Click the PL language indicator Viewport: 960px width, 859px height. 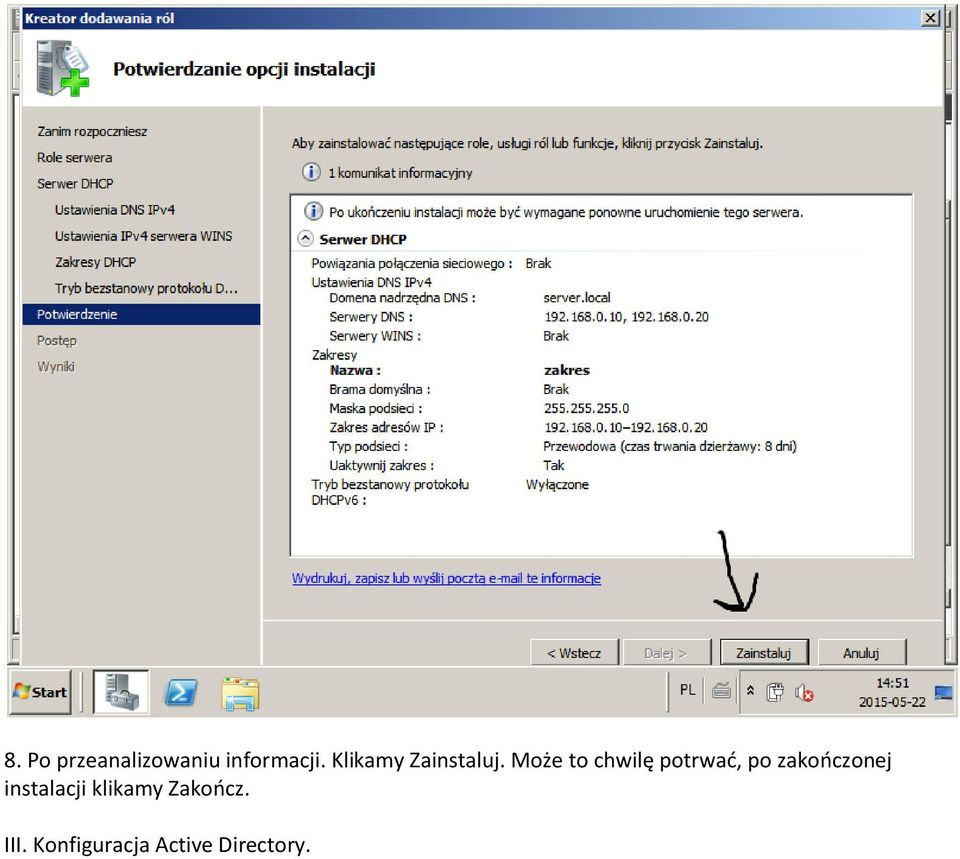(688, 690)
